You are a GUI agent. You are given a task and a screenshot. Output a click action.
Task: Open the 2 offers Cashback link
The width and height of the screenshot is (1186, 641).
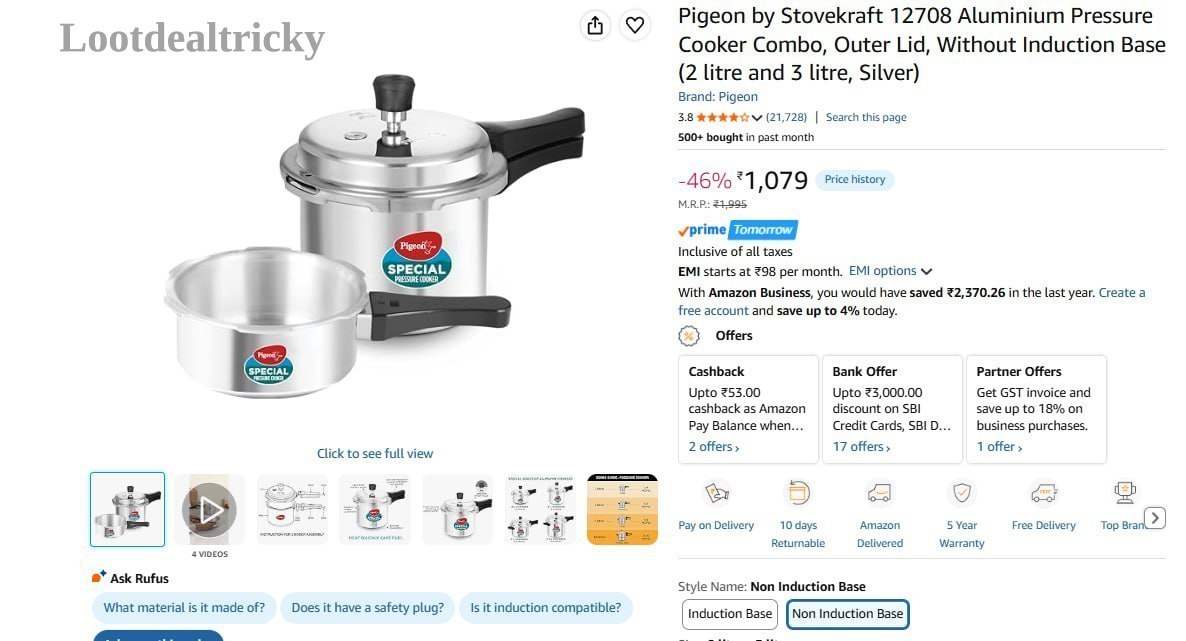tap(714, 447)
